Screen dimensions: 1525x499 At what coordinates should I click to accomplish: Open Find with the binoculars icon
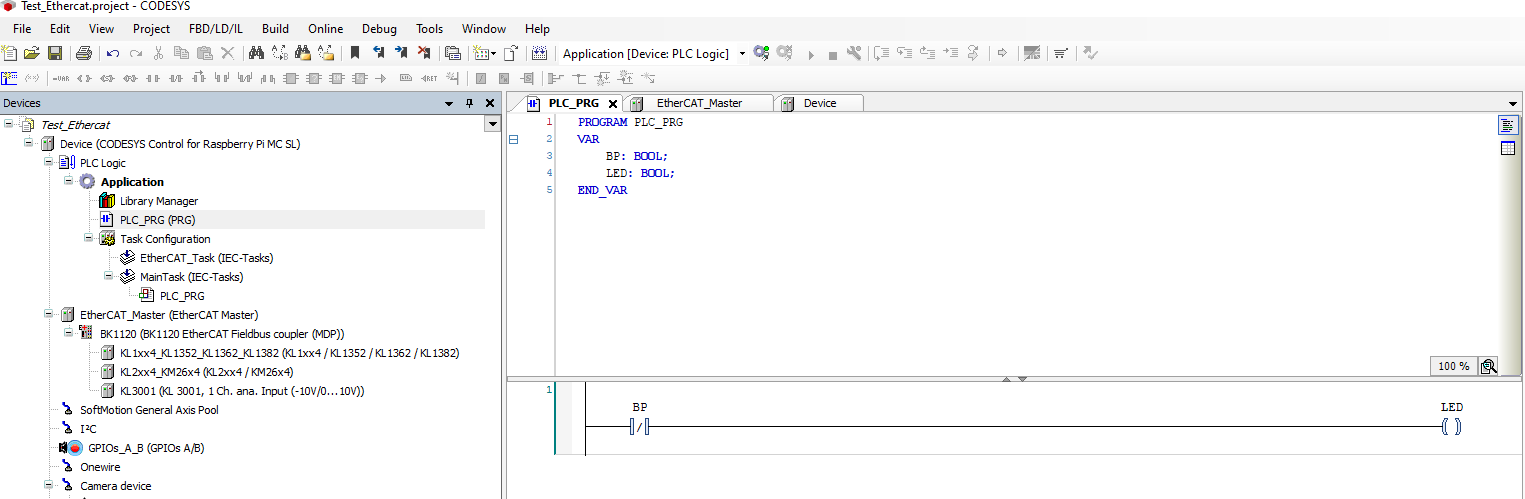(x=256, y=53)
